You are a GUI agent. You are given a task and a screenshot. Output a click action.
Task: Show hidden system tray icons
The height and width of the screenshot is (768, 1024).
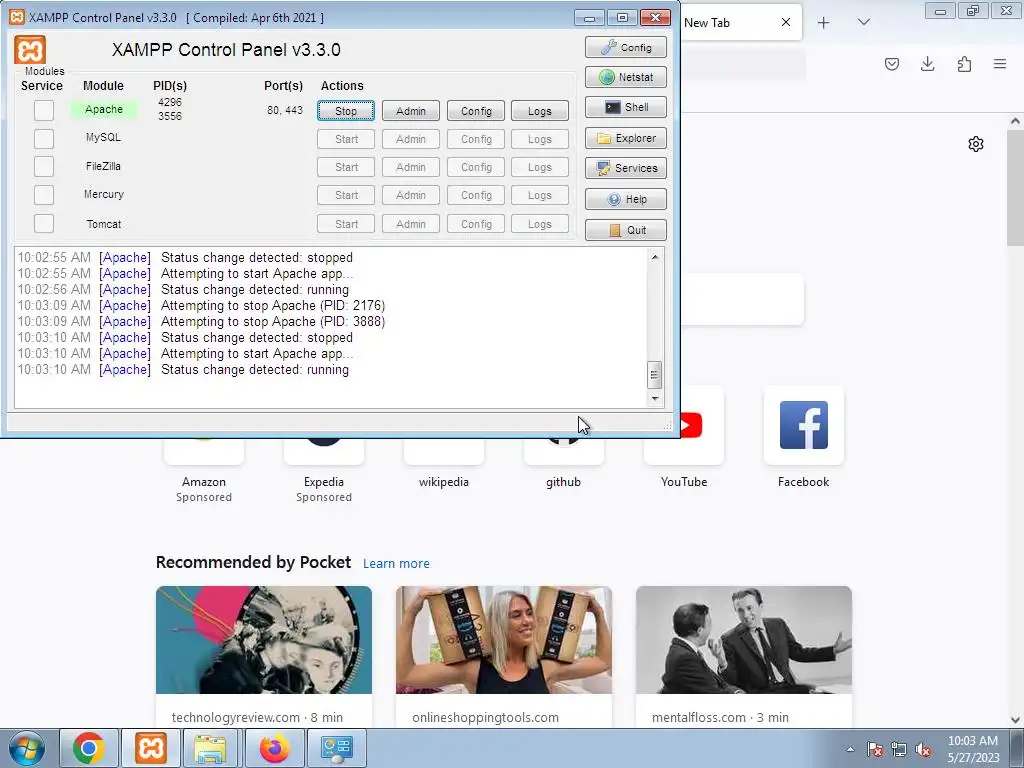pos(850,749)
